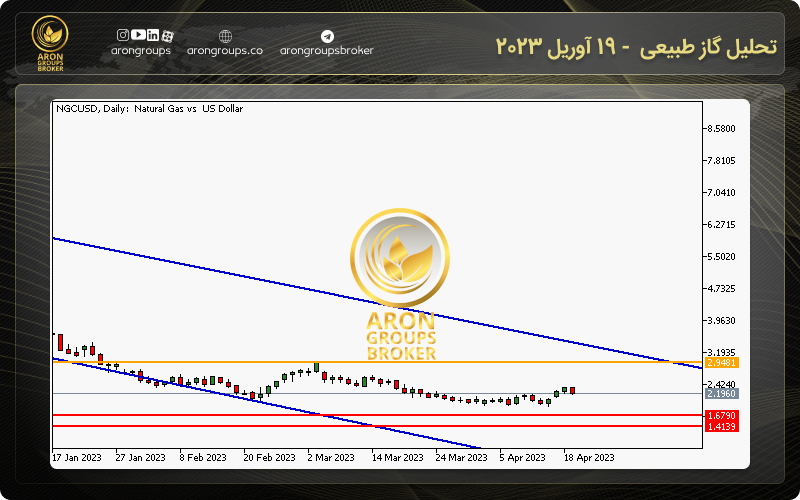800x500 pixels.
Task: Click the 5.5020 price axis value
Action: [x=721, y=257]
